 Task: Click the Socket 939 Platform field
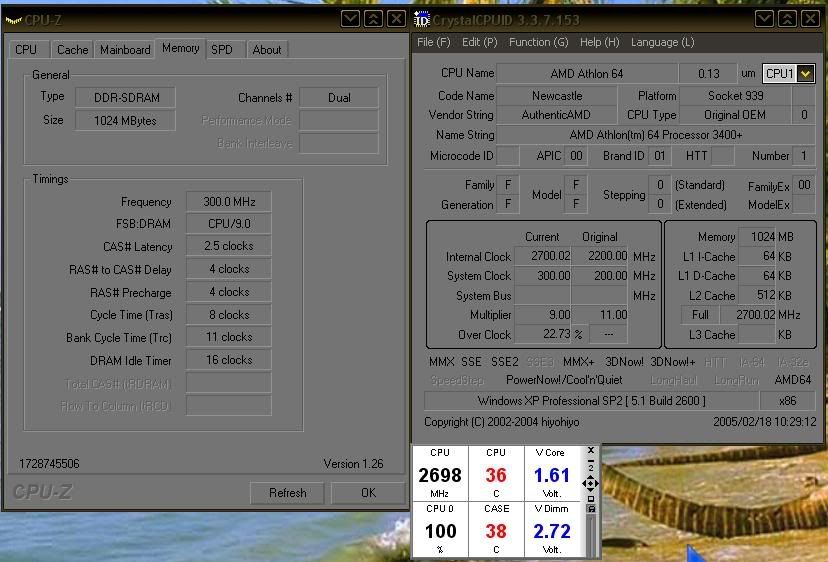point(735,96)
